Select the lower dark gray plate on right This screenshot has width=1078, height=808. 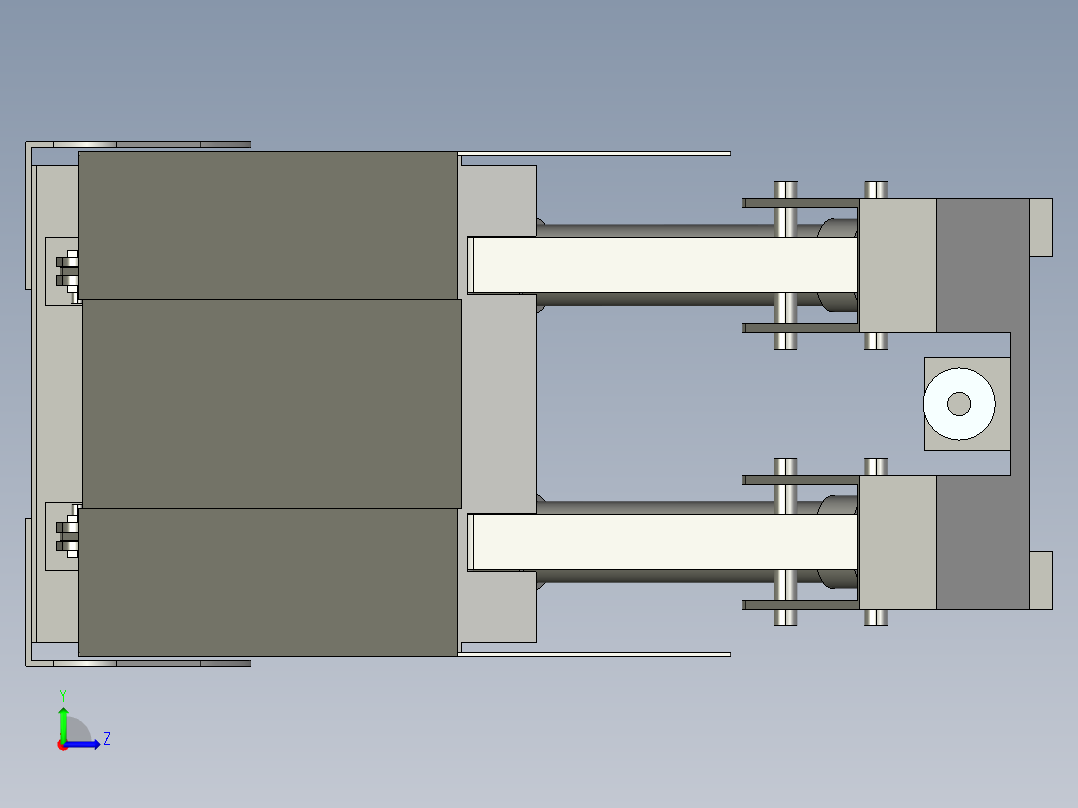click(x=982, y=542)
